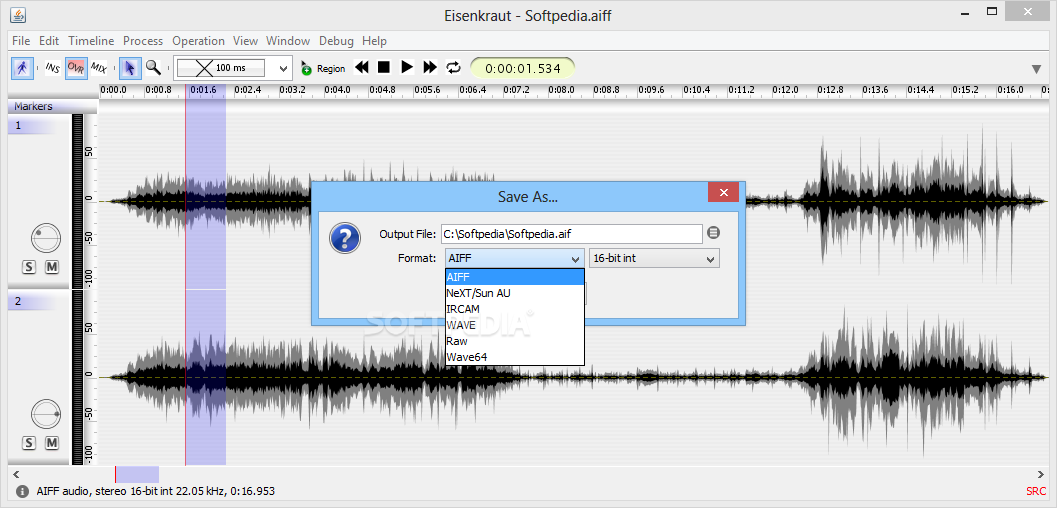Select INS insert edit mode
The image size is (1057, 508).
(53, 68)
